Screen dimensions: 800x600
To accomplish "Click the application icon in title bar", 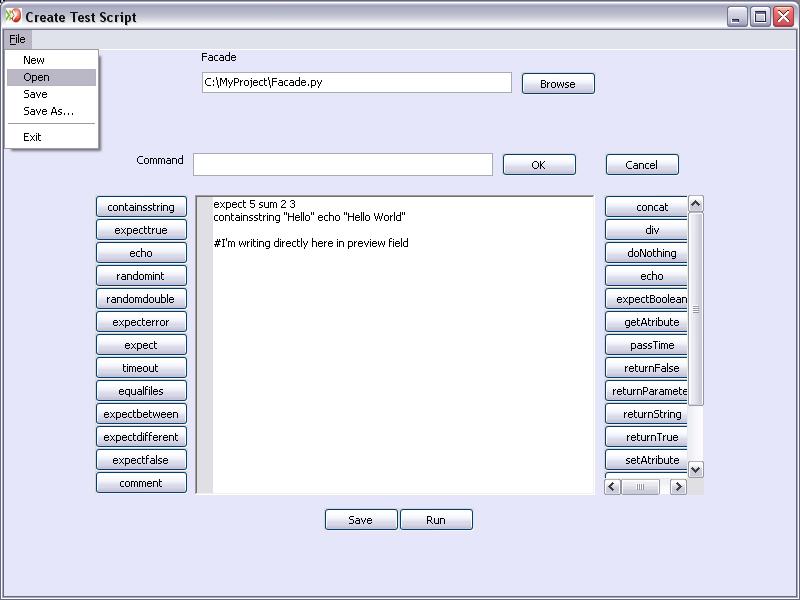I will [13, 16].
